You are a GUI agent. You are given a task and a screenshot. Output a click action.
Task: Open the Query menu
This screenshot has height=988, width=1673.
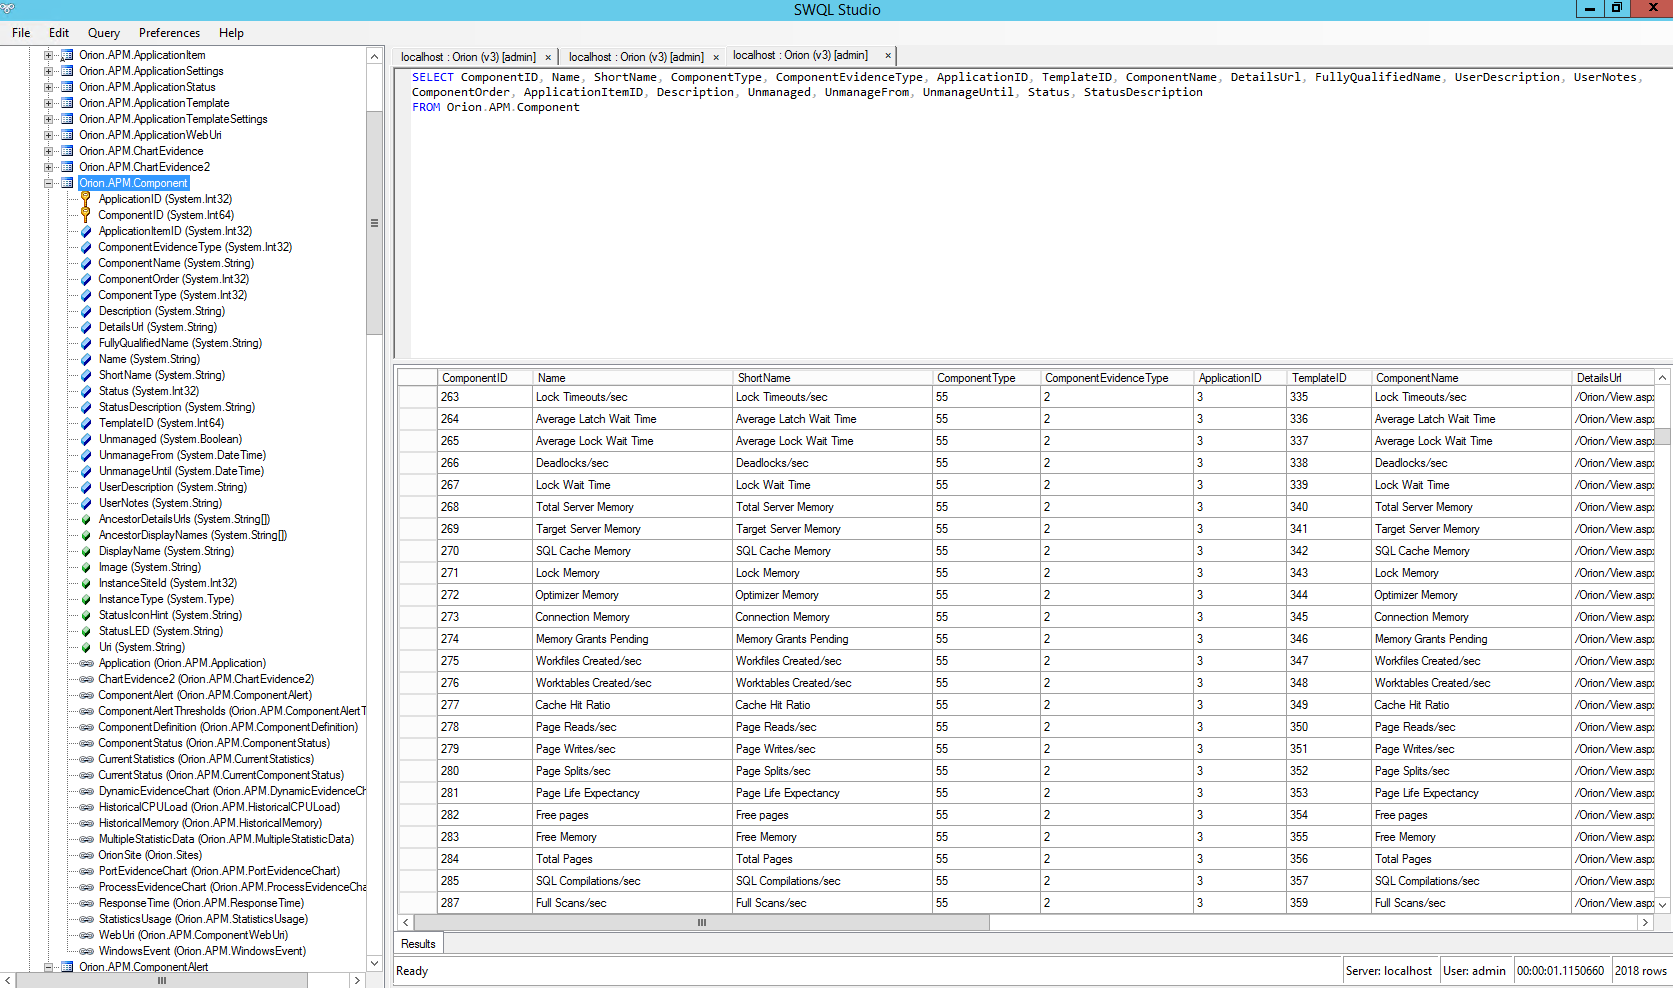(x=104, y=33)
